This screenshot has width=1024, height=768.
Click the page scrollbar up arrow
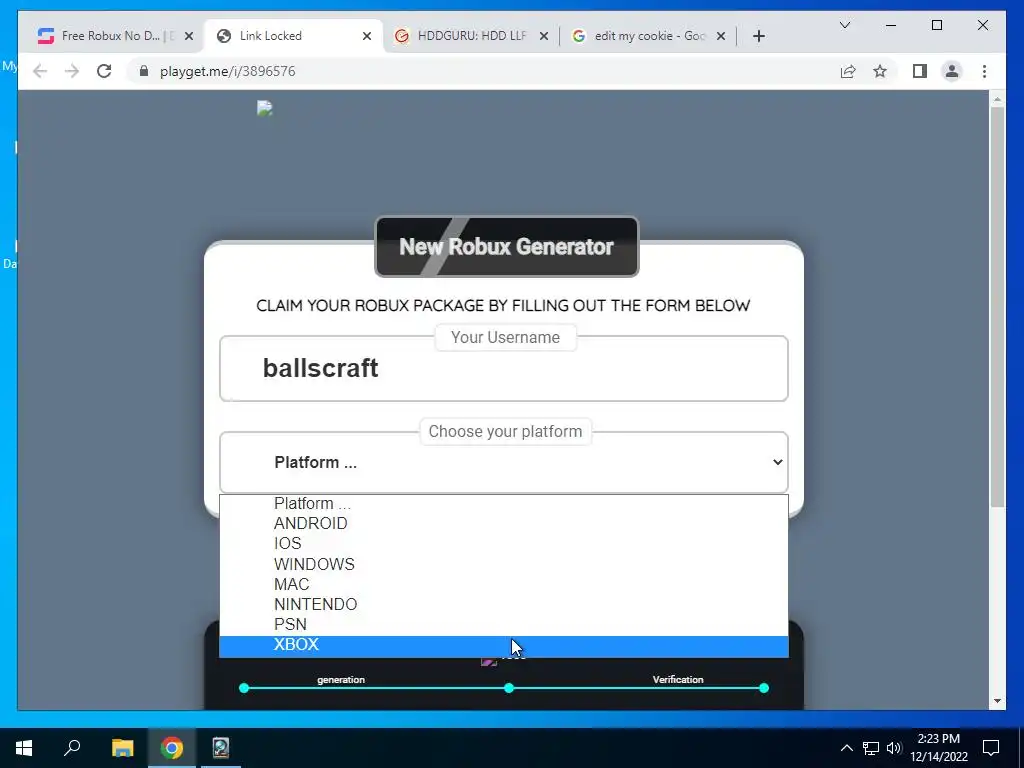[997, 99]
